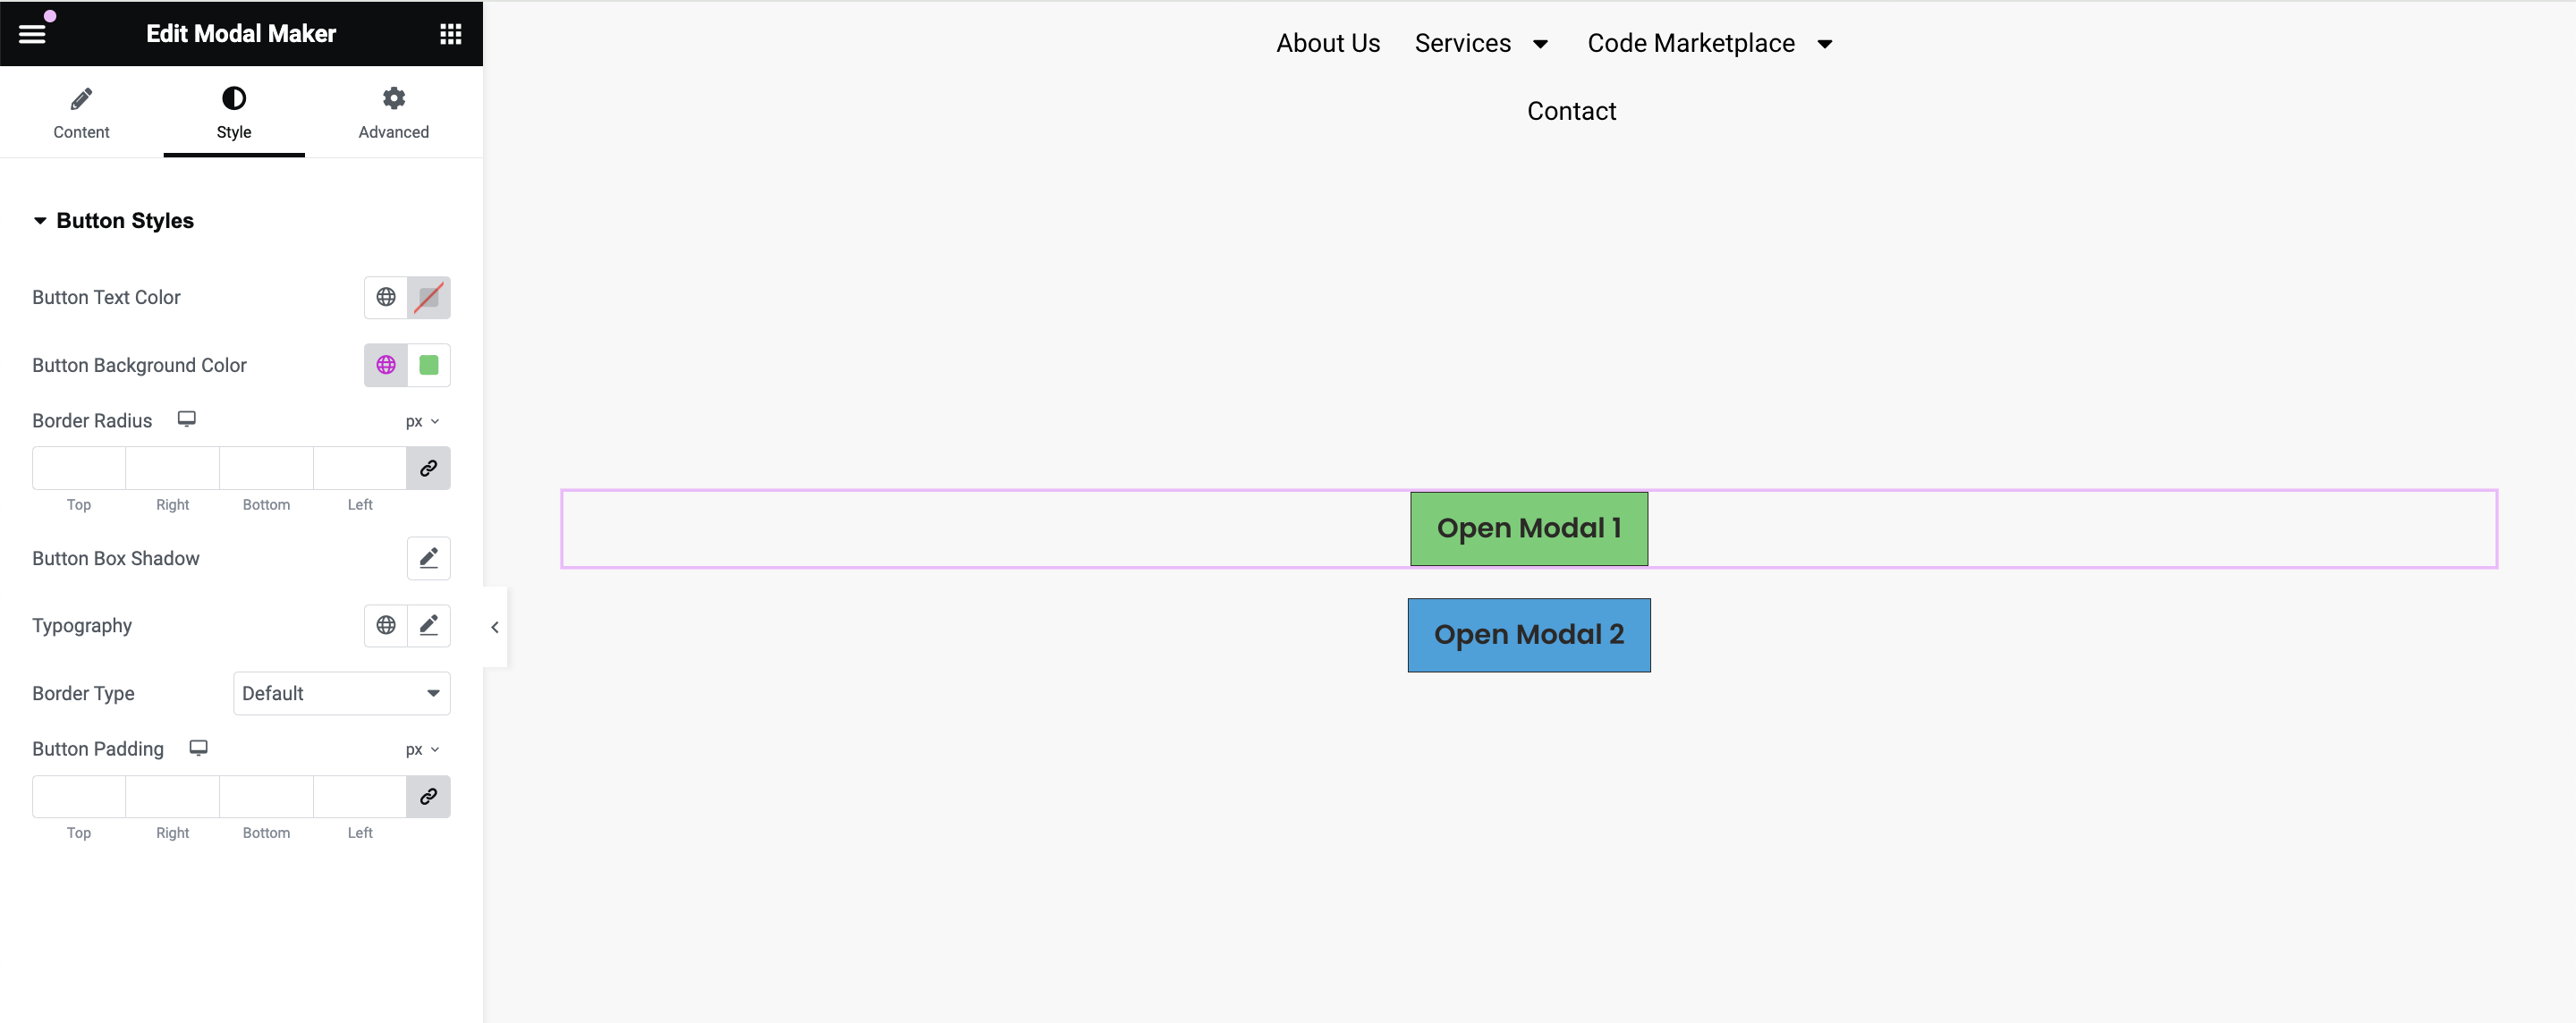Click globe icon for Button Text Color
This screenshot has width=2576, height=1023.
point(386,297)
